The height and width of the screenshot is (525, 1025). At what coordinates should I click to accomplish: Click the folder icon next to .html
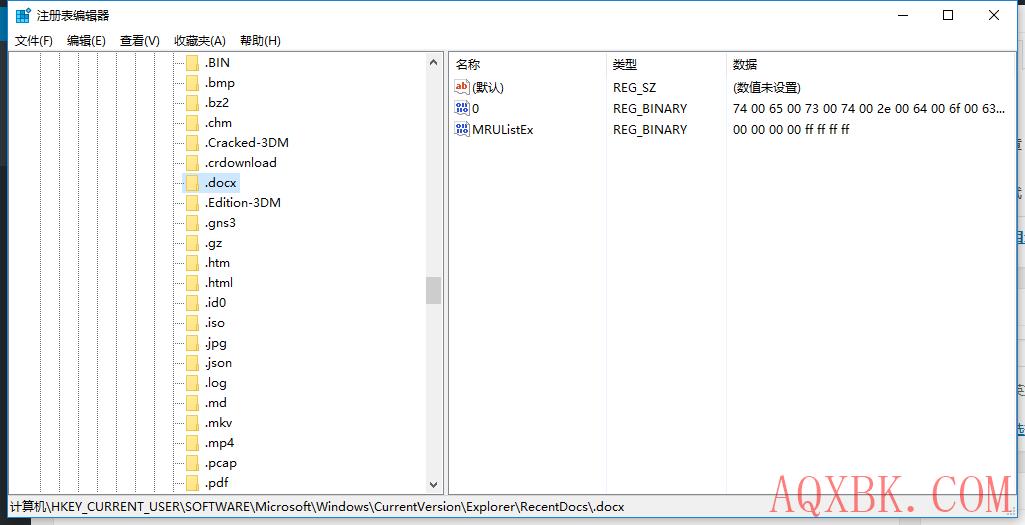[x=192, y=283]
